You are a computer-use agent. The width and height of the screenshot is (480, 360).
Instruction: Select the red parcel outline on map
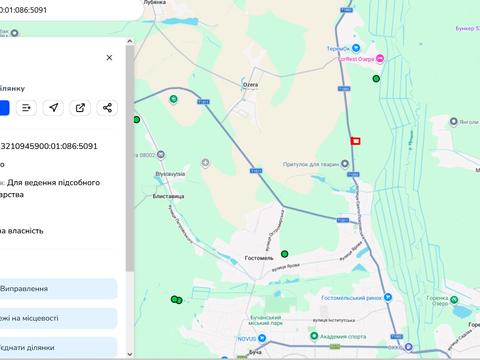356,141
